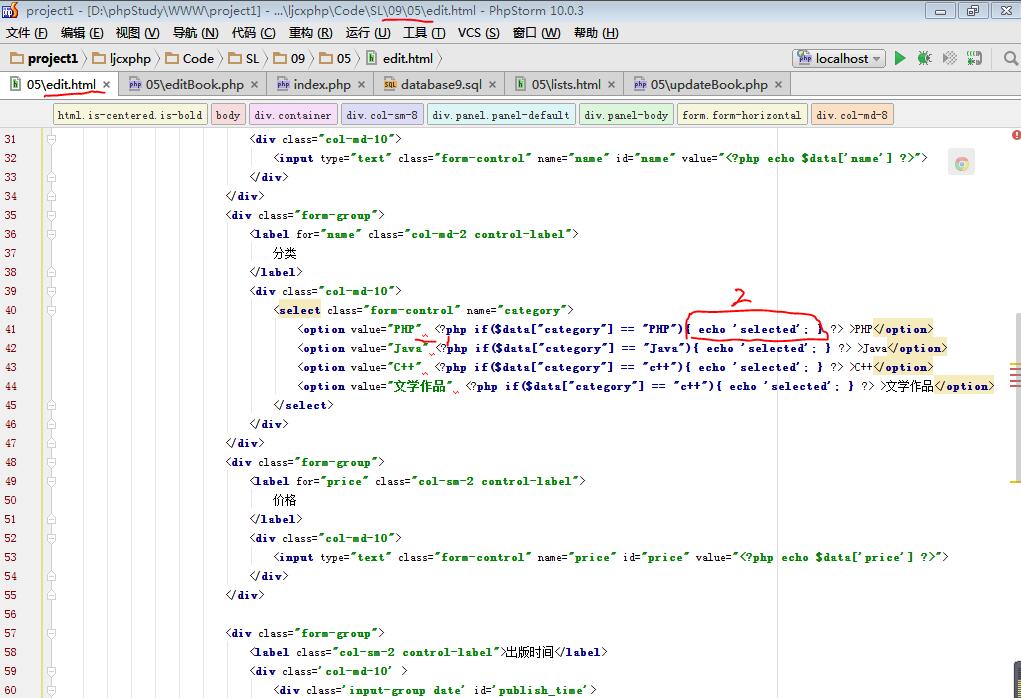Close the 05\edit.html tab

pos(106,85)
